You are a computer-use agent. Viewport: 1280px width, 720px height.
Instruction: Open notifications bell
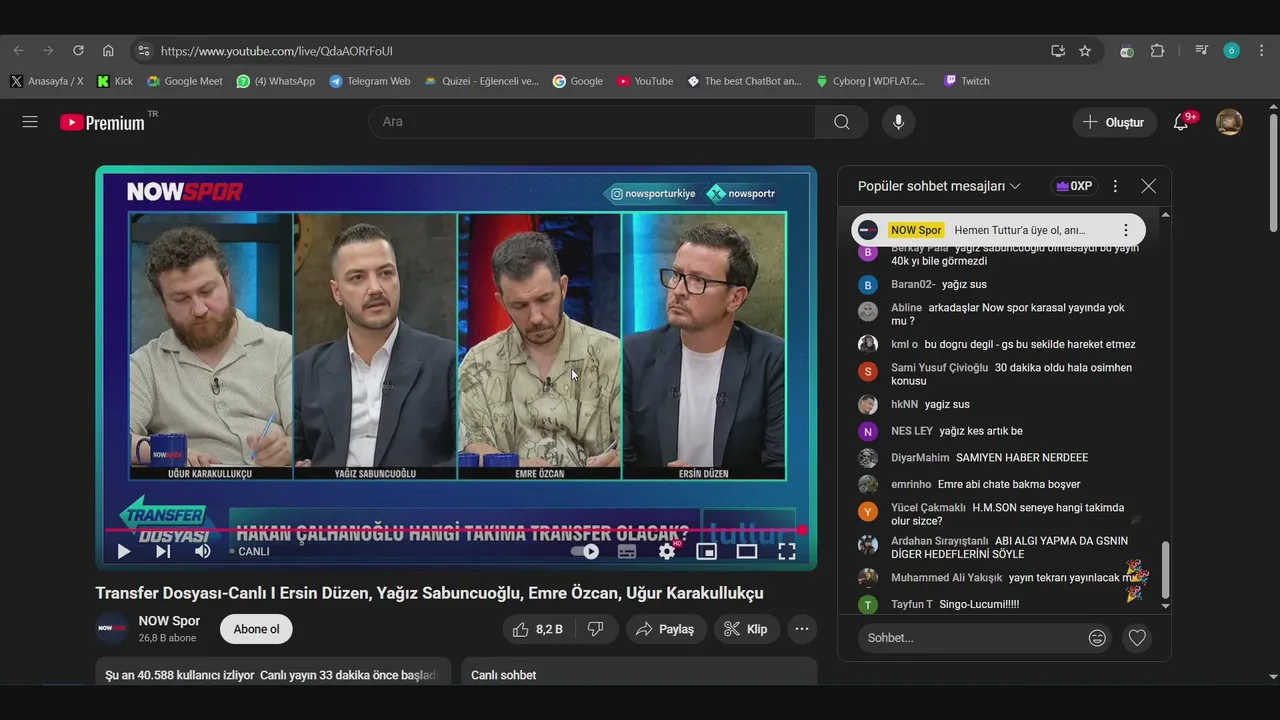(1181, 122)
